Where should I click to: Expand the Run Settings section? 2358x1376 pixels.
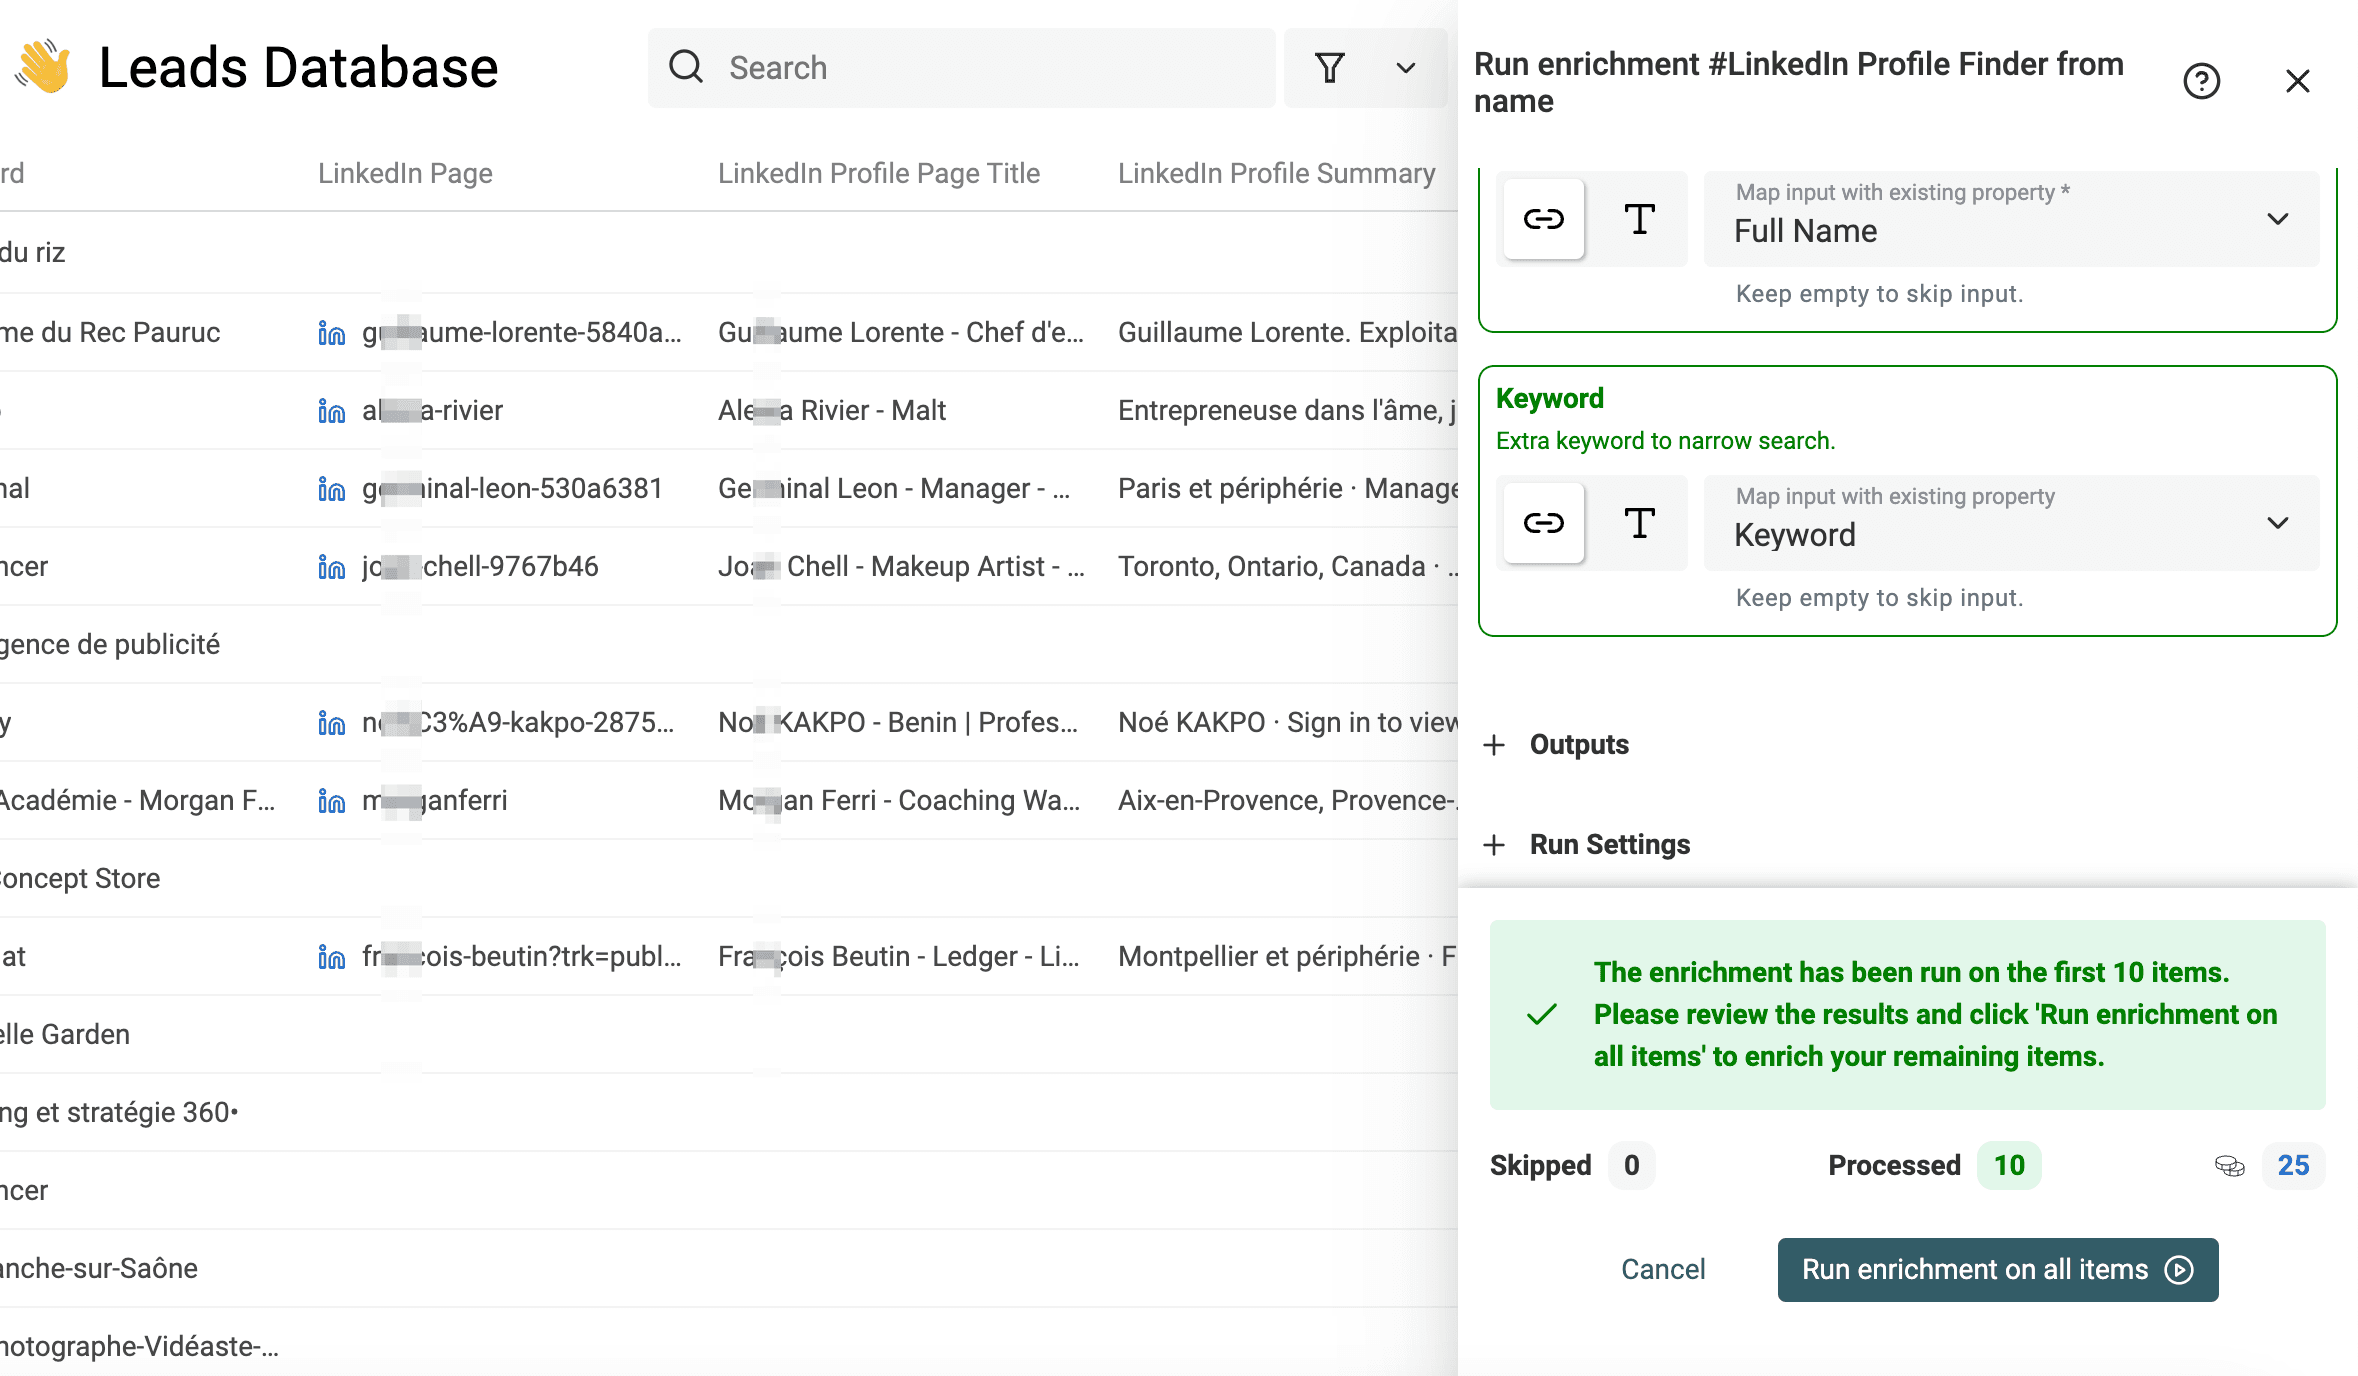pyautogui.click(x=1588, y=845)
